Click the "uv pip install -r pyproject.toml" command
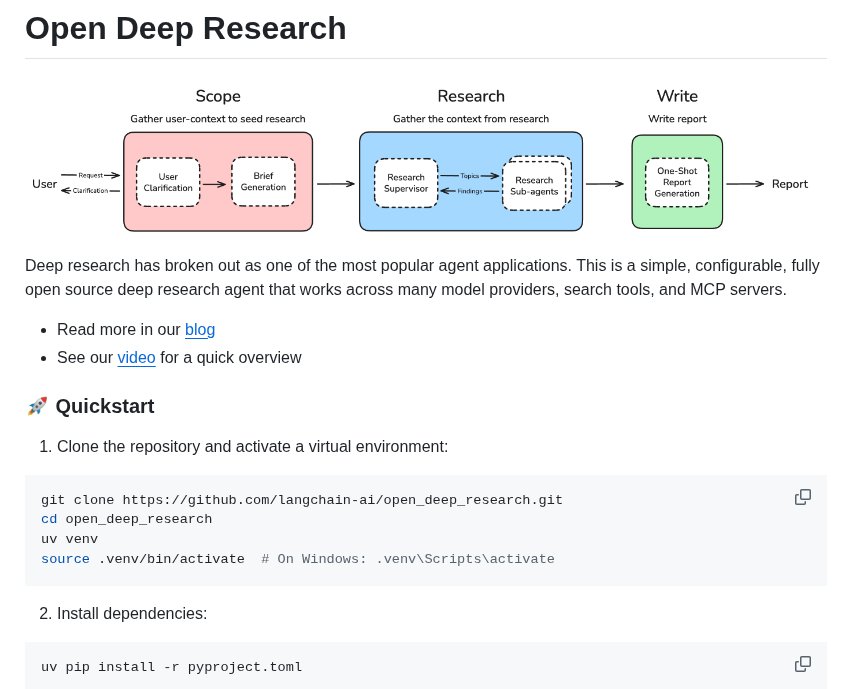850x689 pixels. click(x=172, y=667)
